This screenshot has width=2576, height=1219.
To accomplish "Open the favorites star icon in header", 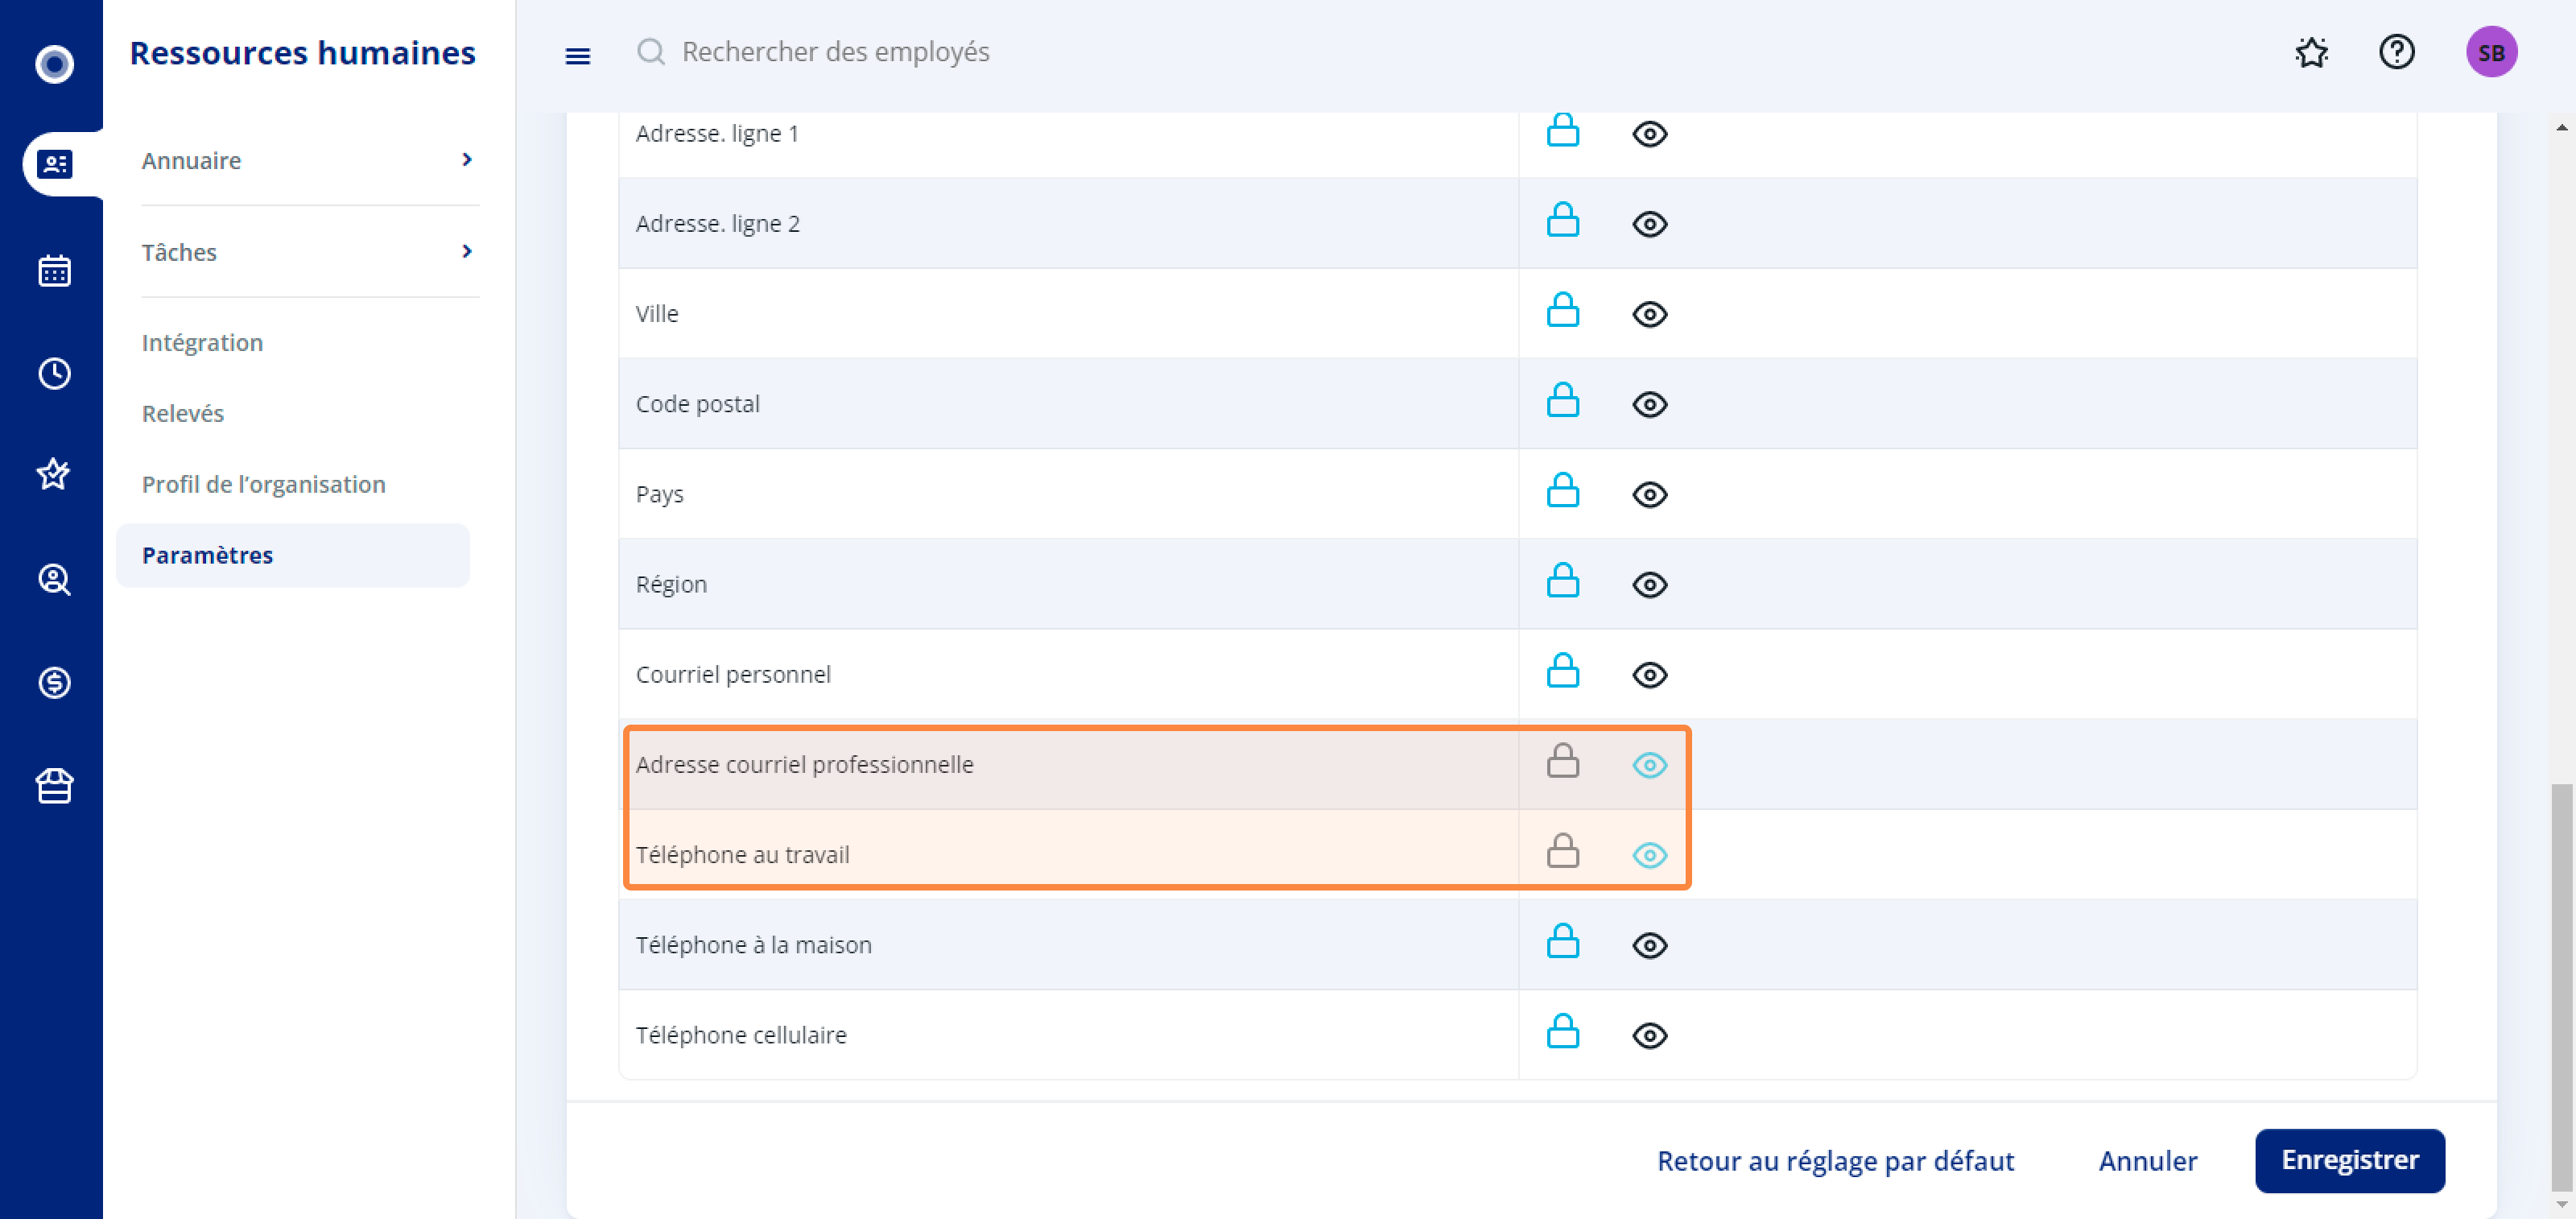I will click(x=2311, y=52).
